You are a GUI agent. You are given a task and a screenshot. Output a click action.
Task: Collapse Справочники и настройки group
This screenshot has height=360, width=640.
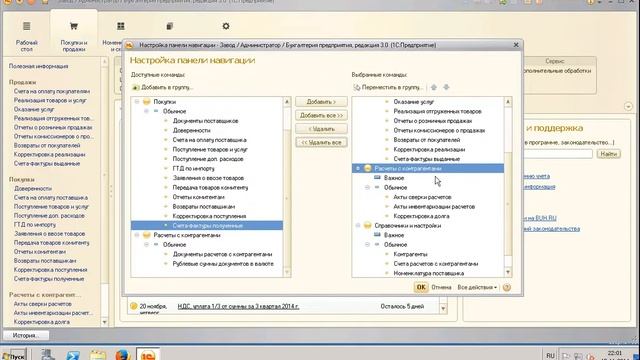[x=358, y=225]
